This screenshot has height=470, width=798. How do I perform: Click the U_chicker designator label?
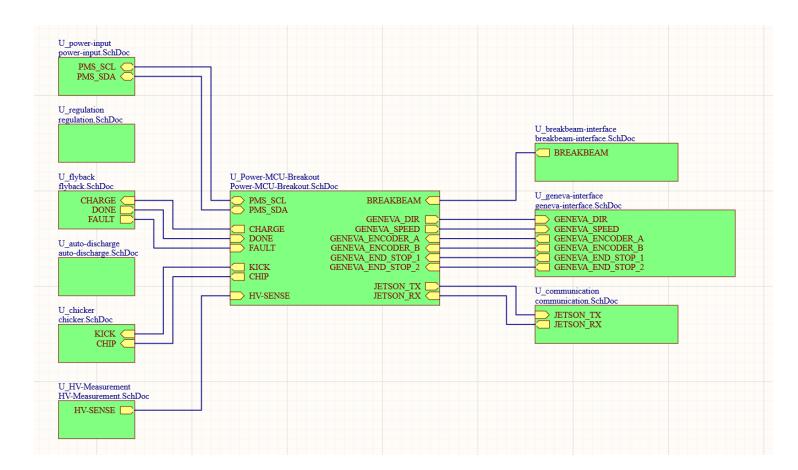pos(76,310)
